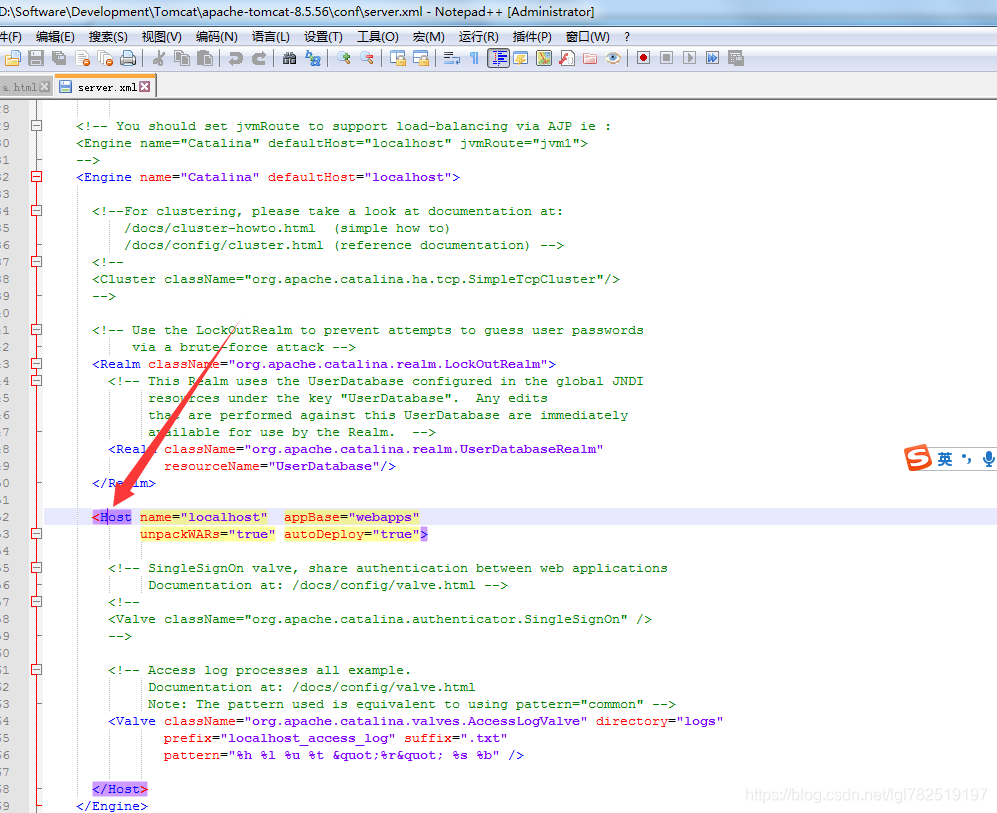Open the 窗口(W) menu
Viewport: 997px width, 813px height.
(x=588, y=37)
